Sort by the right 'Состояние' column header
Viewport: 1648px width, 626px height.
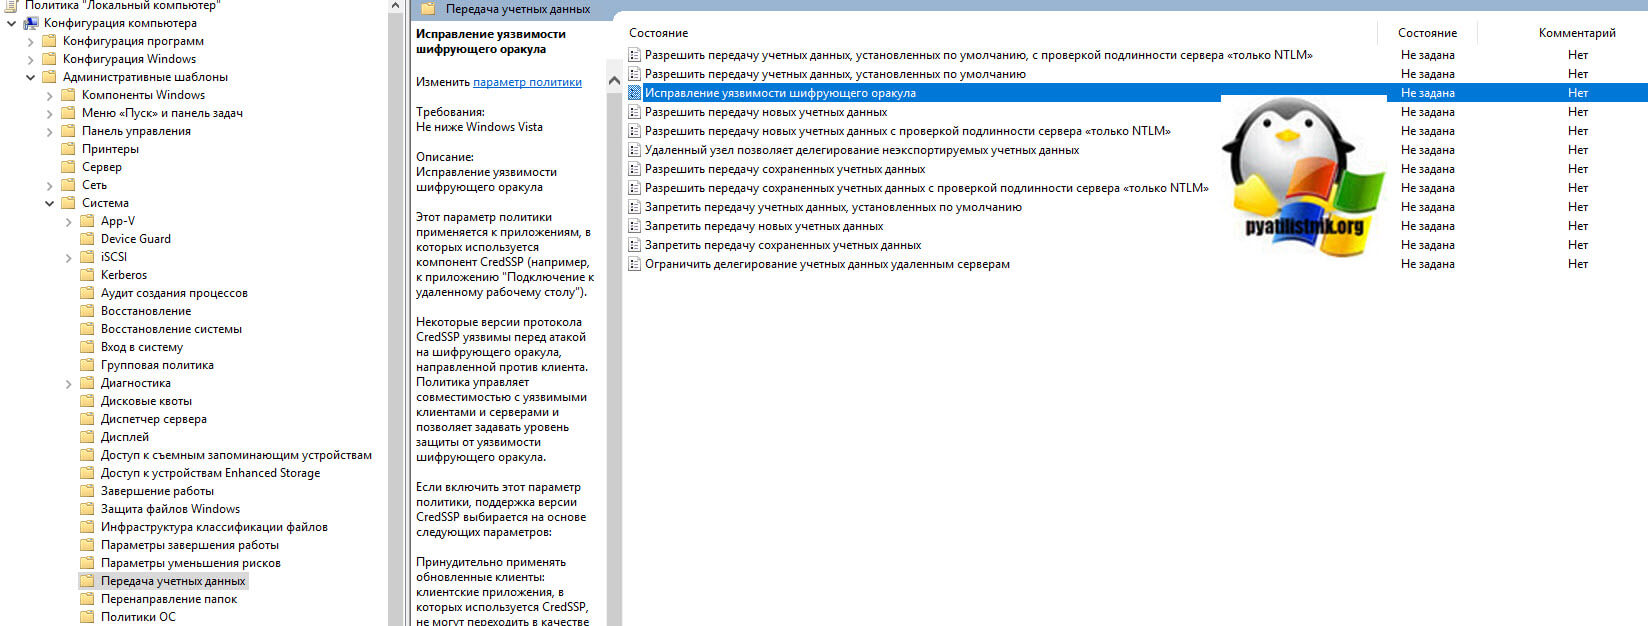[1427, 33]
